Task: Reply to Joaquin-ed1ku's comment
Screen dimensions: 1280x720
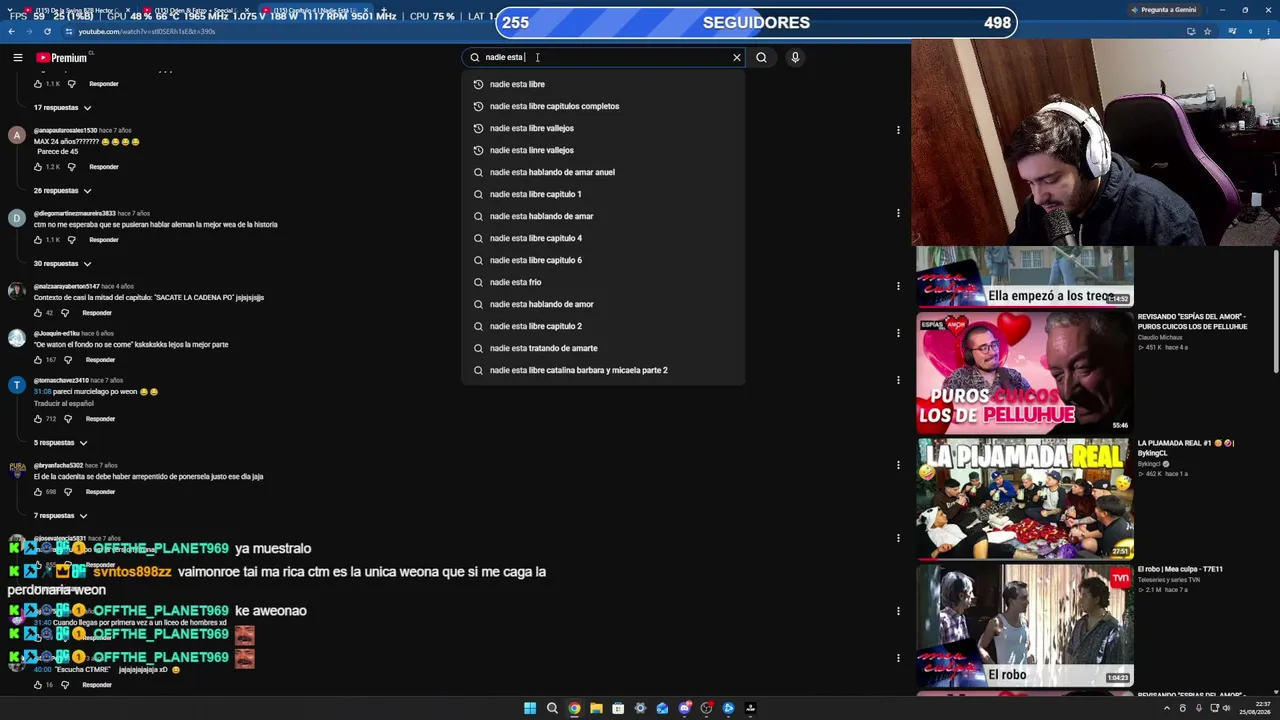Action: [x=100, y=360]
